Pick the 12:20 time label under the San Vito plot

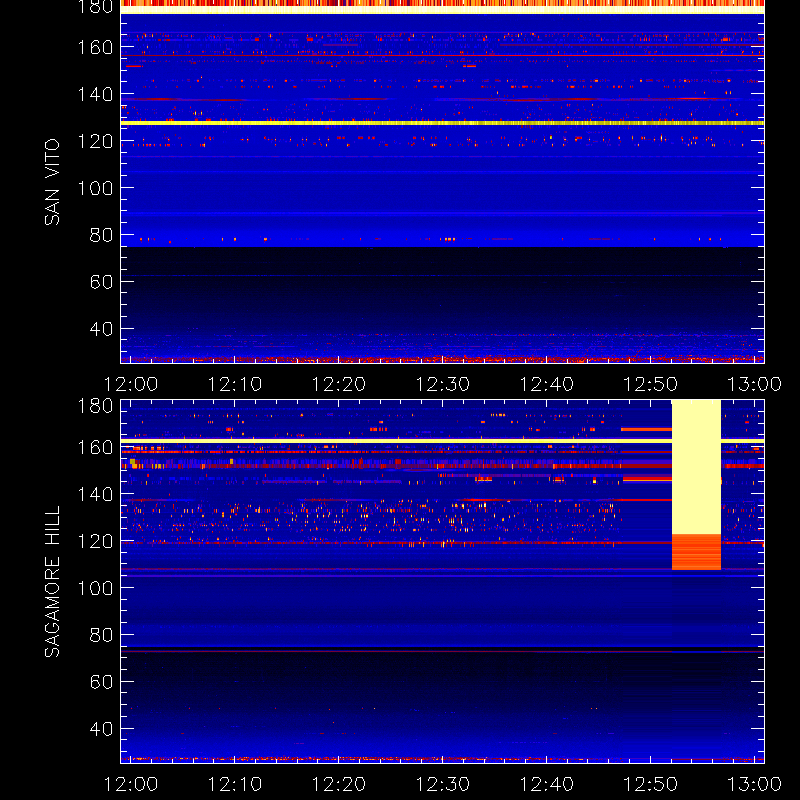pos(339,384)
